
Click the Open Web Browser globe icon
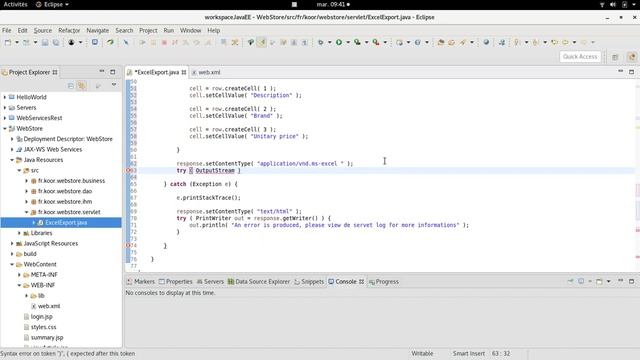click(486, 42)
